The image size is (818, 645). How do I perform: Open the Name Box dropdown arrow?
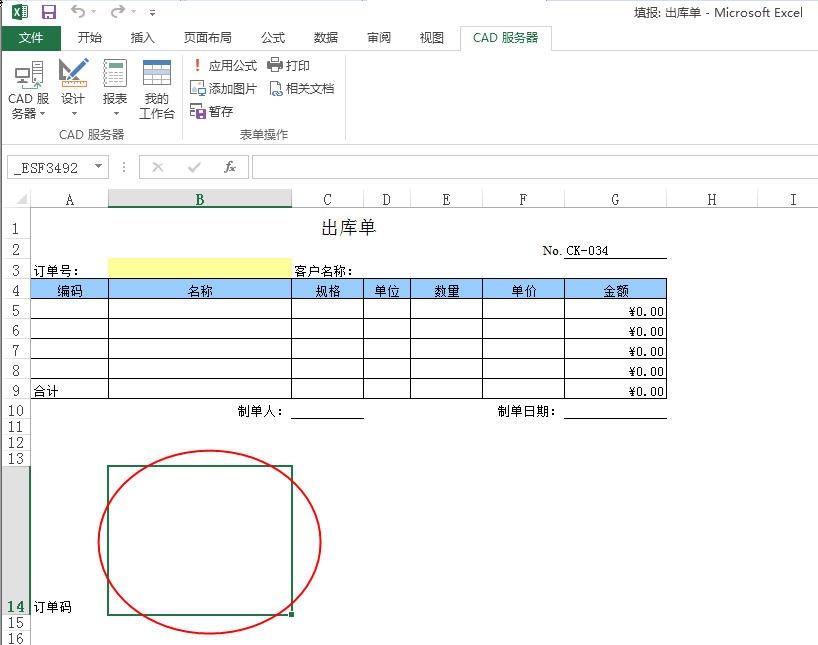pos(98,167)
